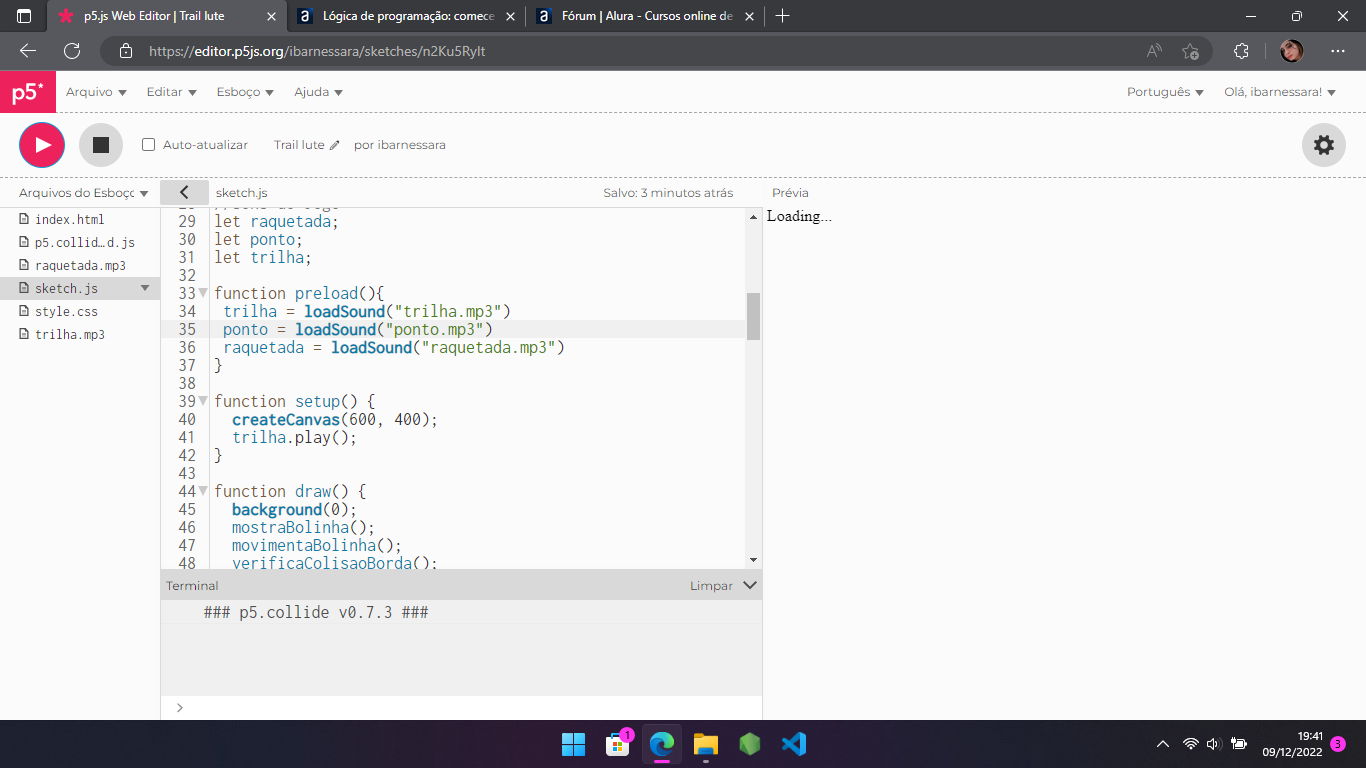Screen dimensions: 1366x768
Task: Open sketch.js file options arrow
Action: point(145,288)
